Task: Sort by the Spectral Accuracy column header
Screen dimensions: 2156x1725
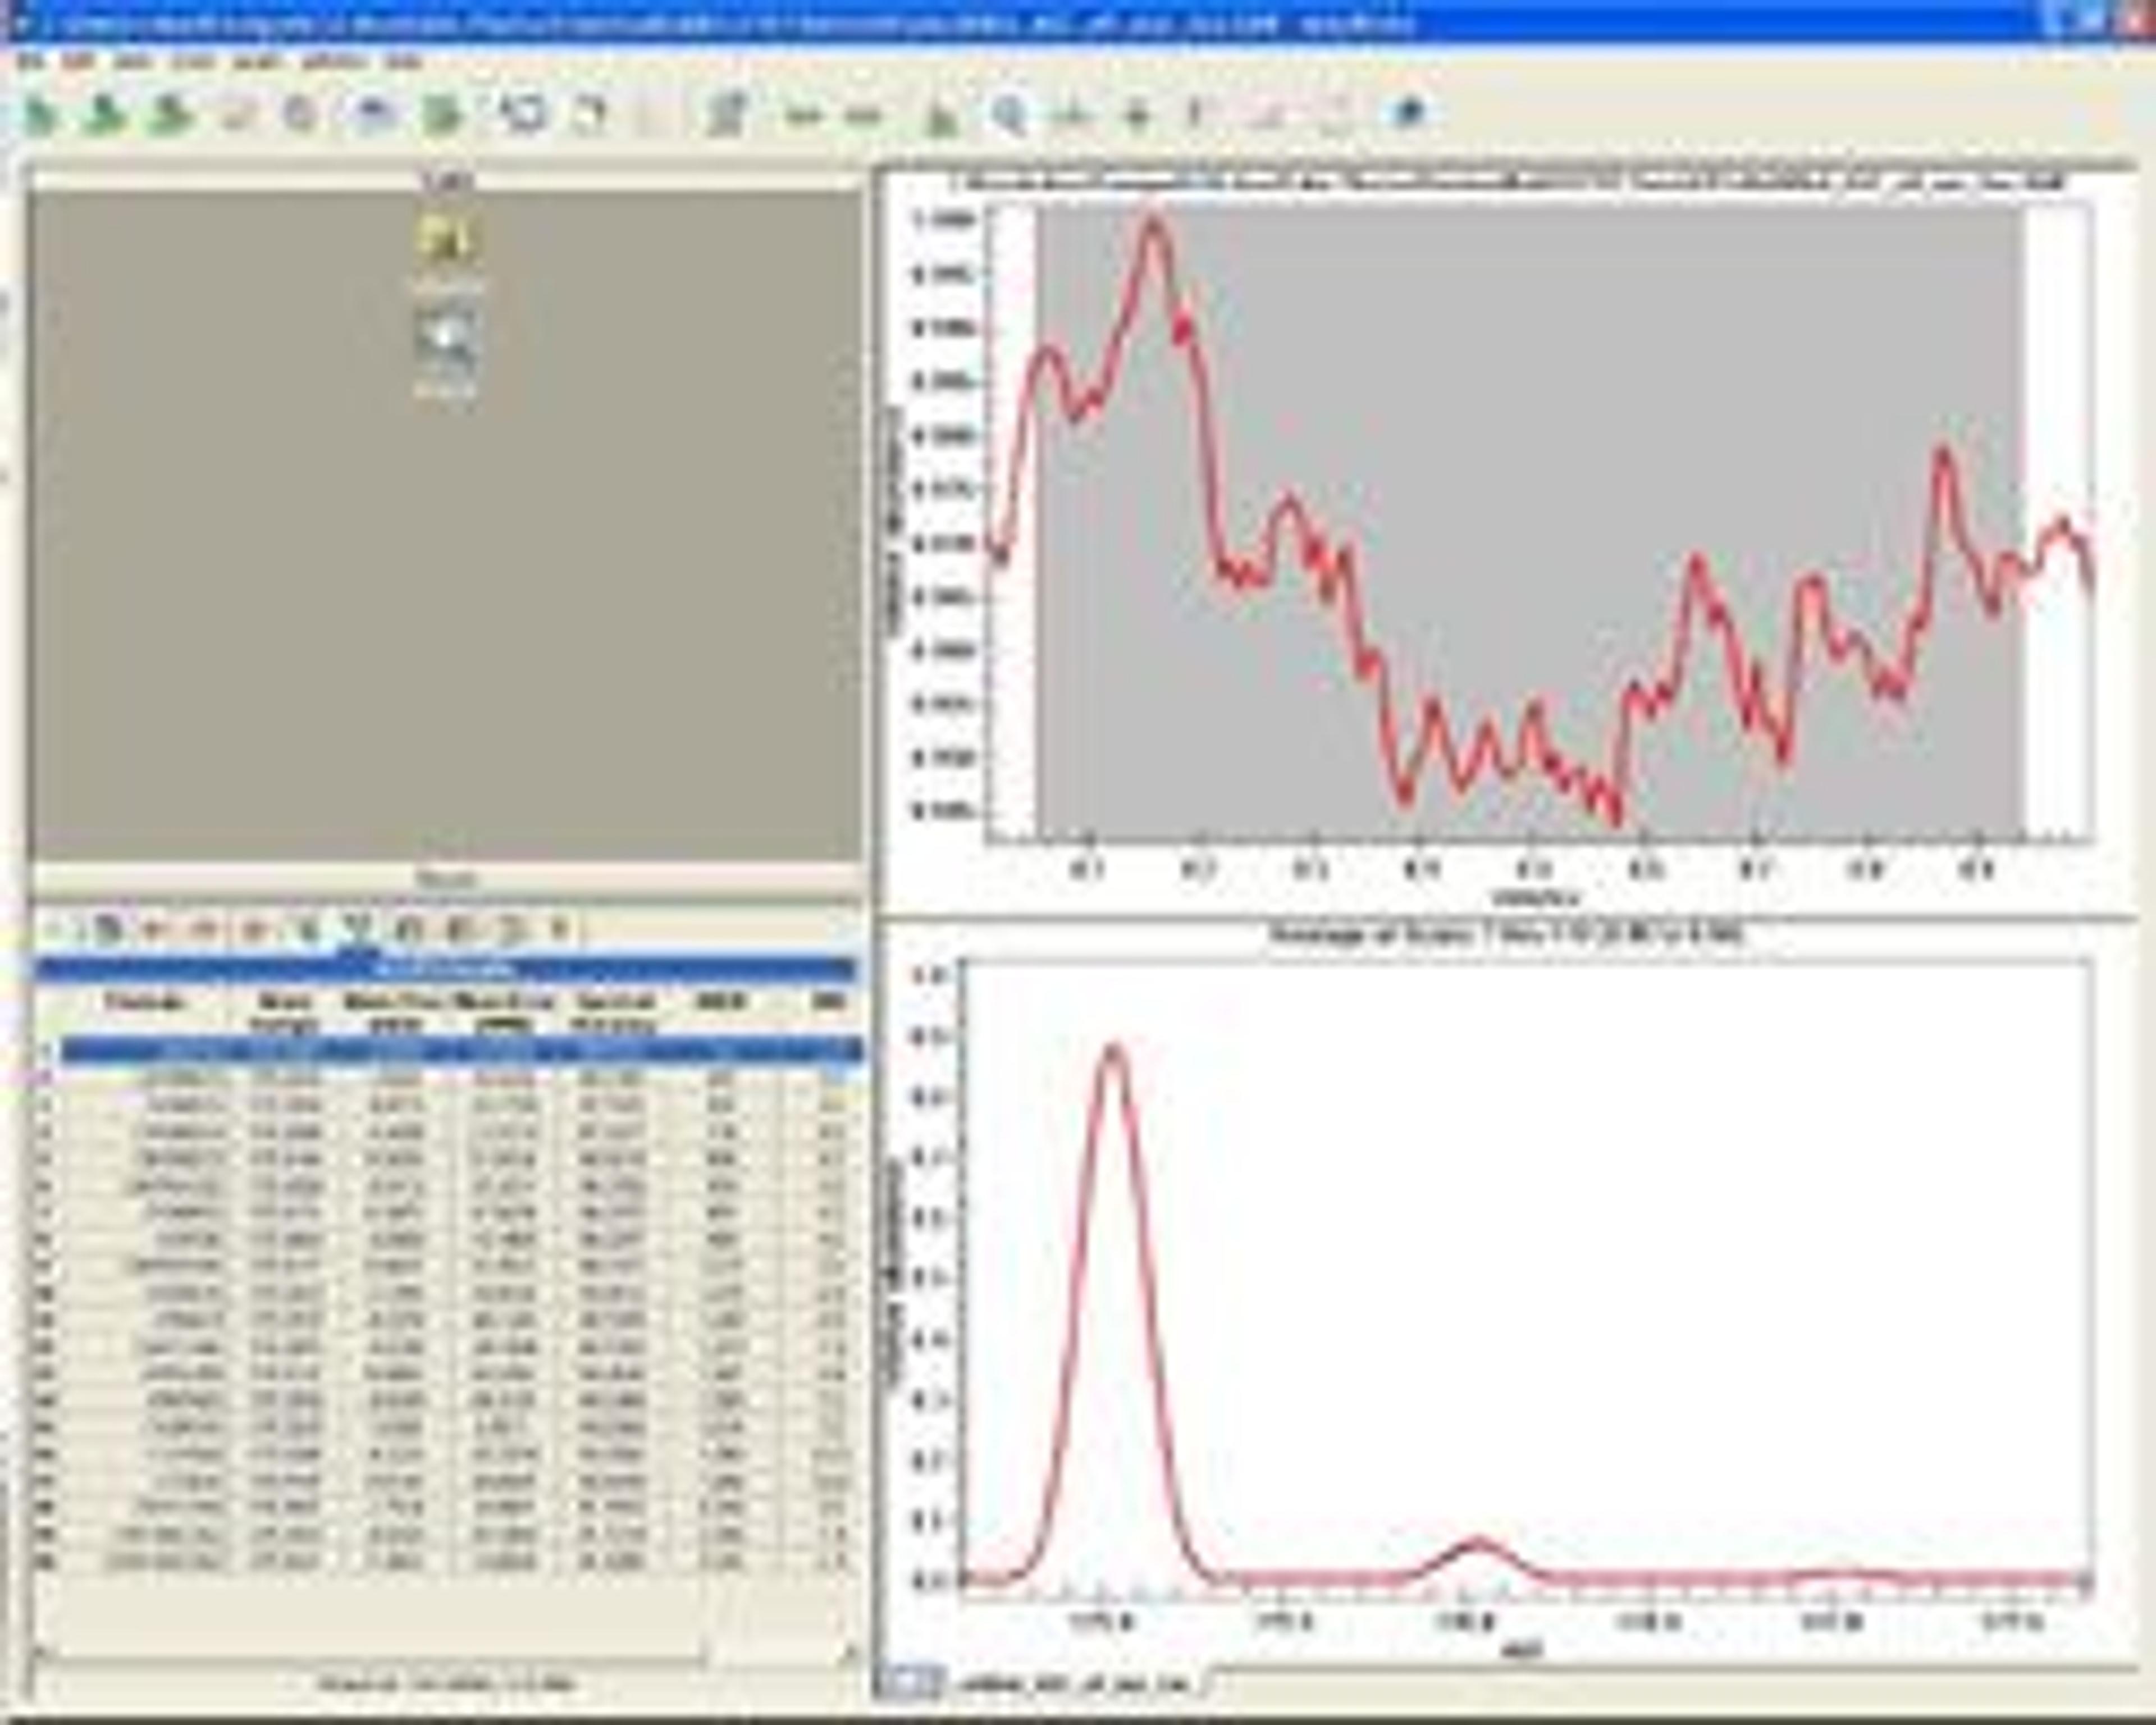Action: coord(614,1011)
